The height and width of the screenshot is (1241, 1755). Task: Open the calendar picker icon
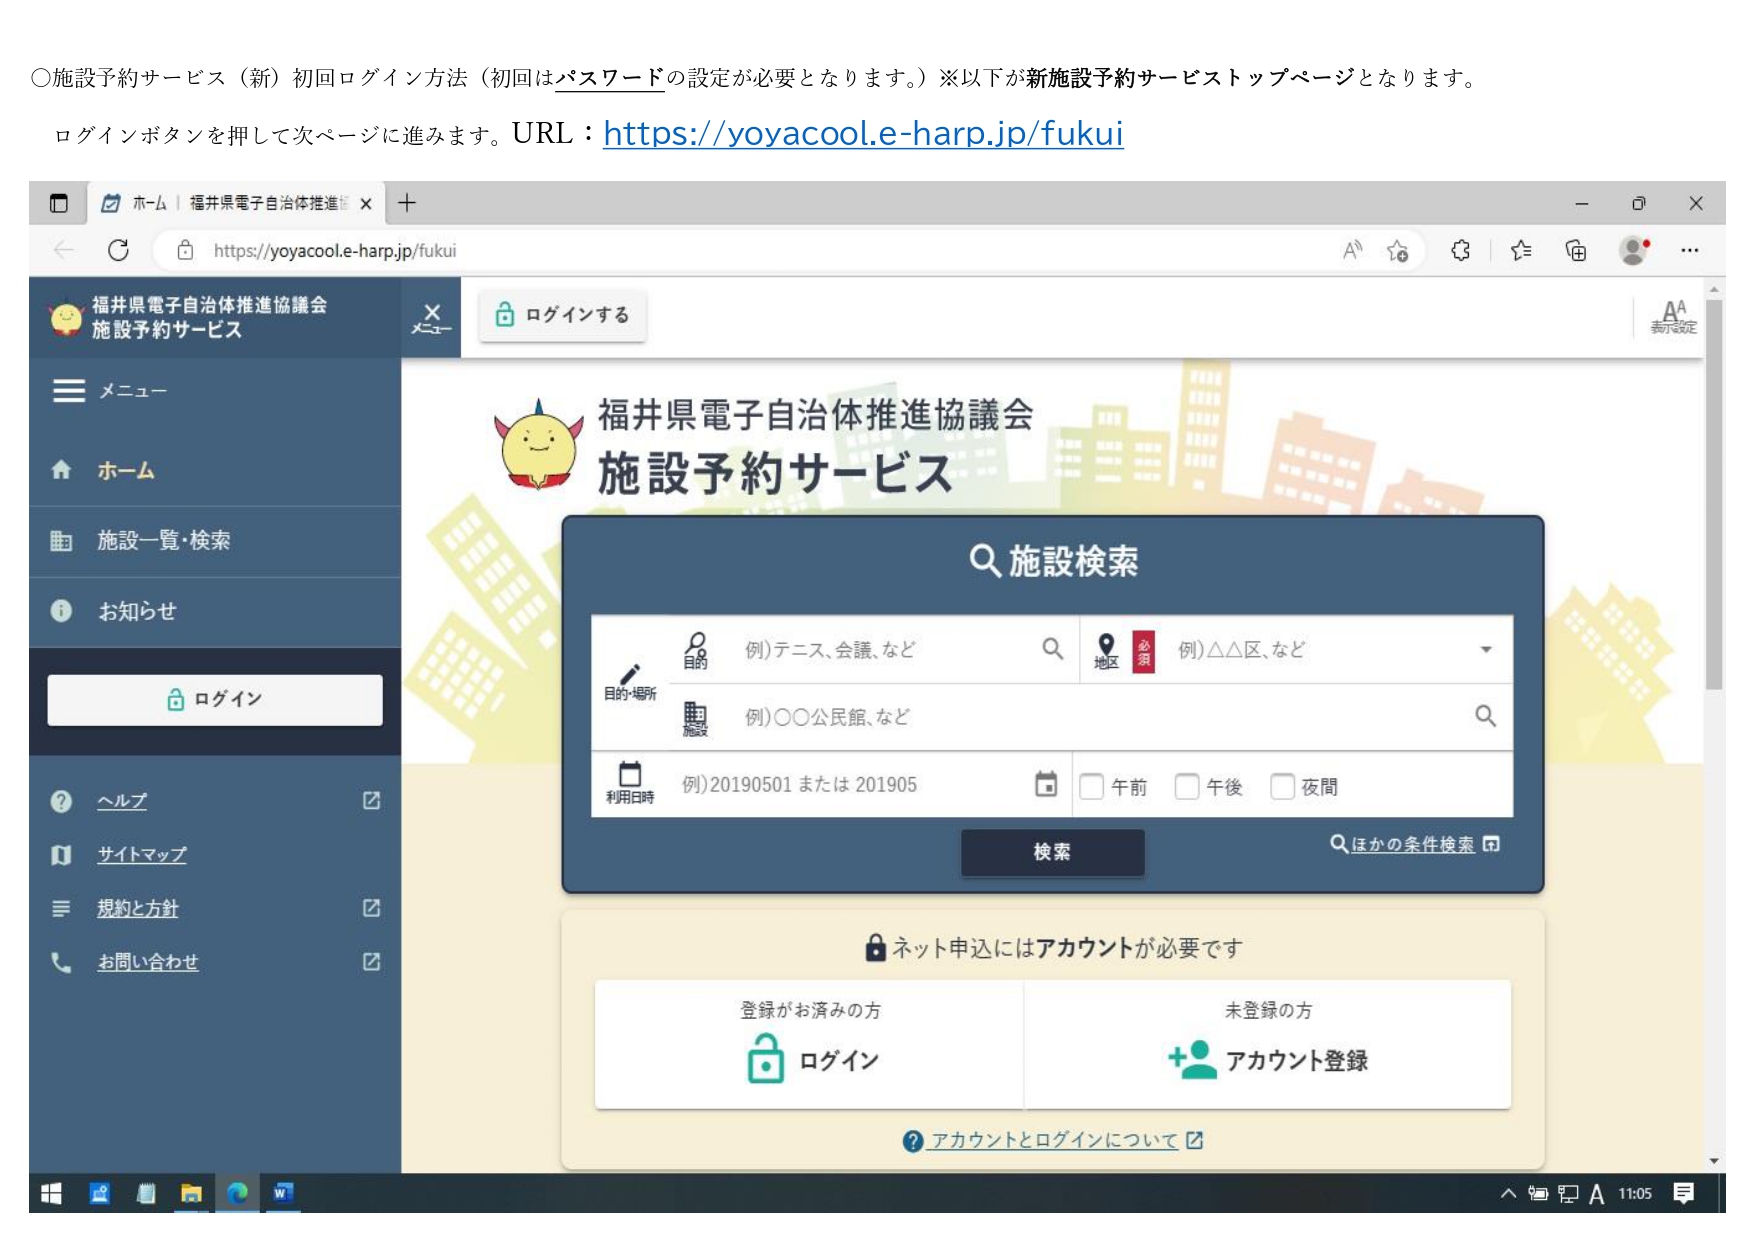click(x=1046, y=785)
